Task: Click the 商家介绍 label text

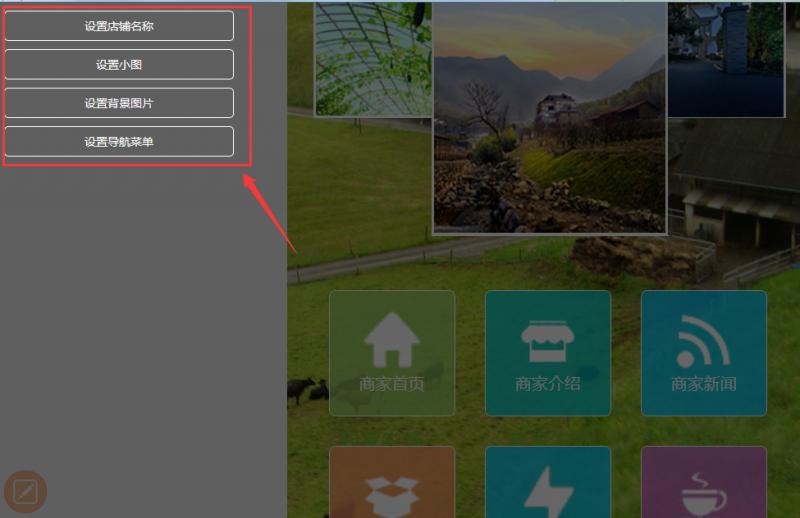Action: click(x=547, y=384)
